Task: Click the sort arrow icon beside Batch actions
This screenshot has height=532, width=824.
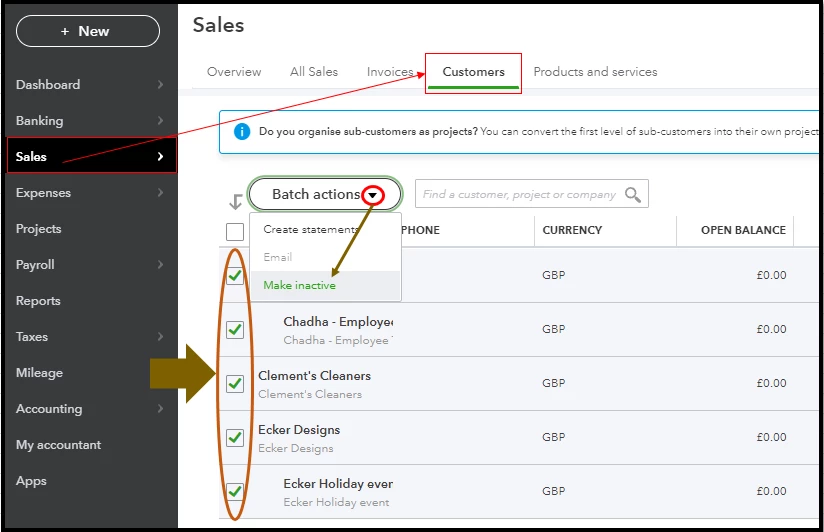Action: click(236, 201)
